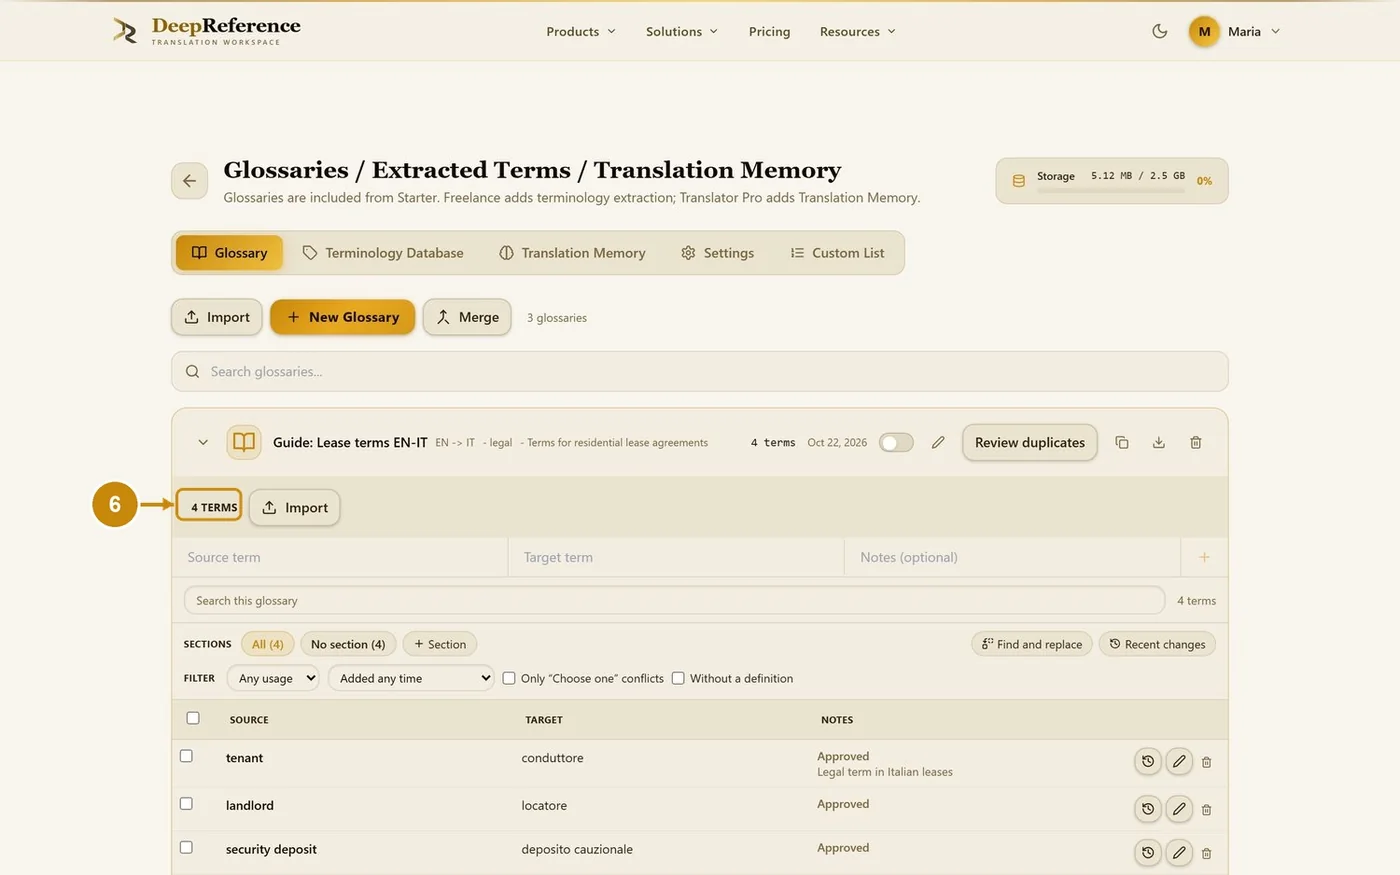
Task: Check Only "Choose one" conflicts
Action: coord(509,678)
